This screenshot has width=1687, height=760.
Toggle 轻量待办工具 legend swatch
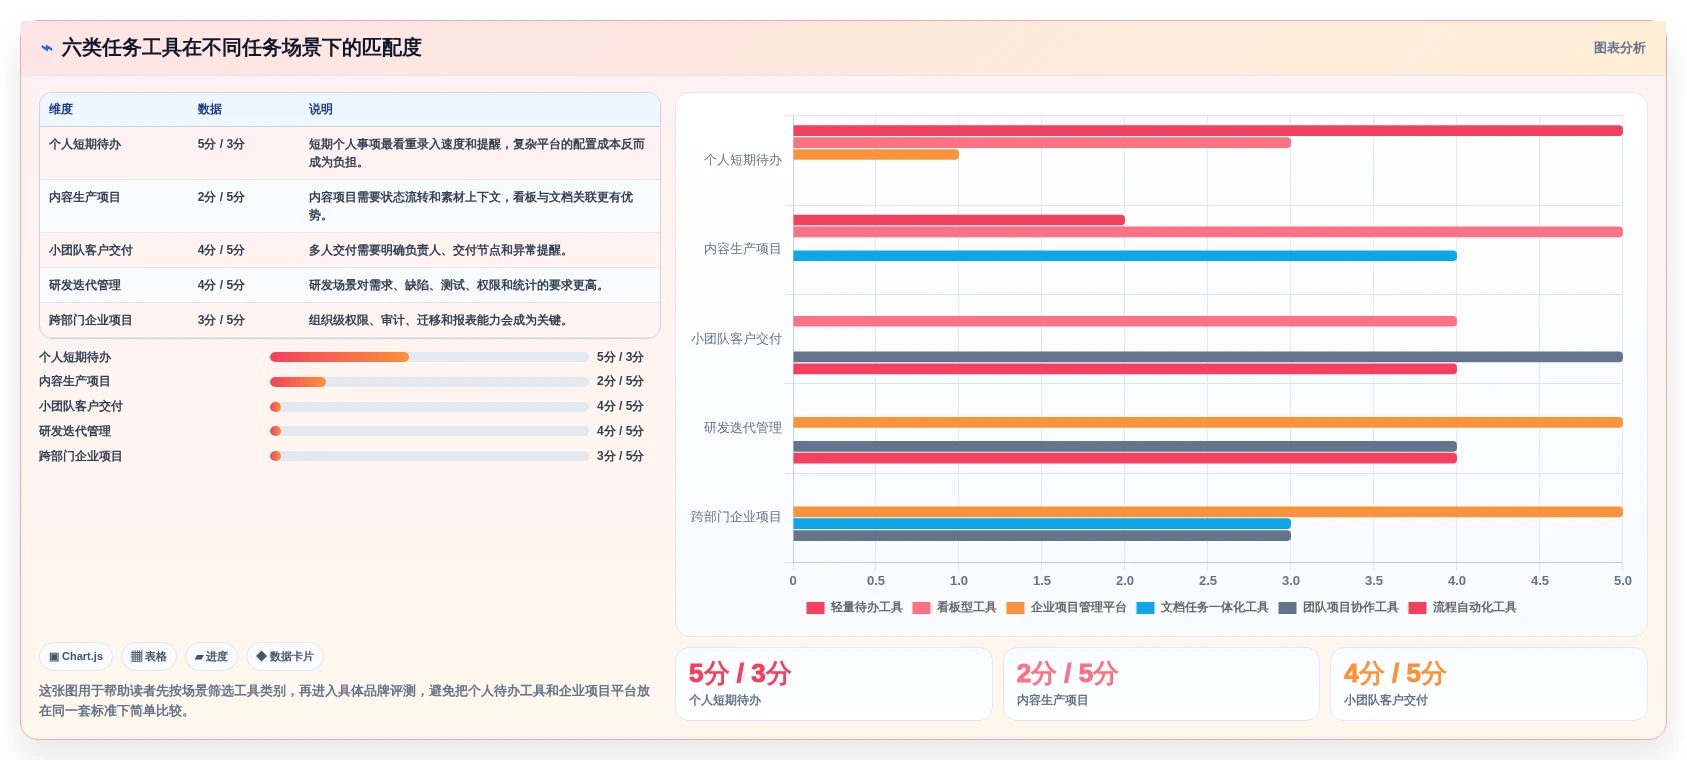point(815,608)
